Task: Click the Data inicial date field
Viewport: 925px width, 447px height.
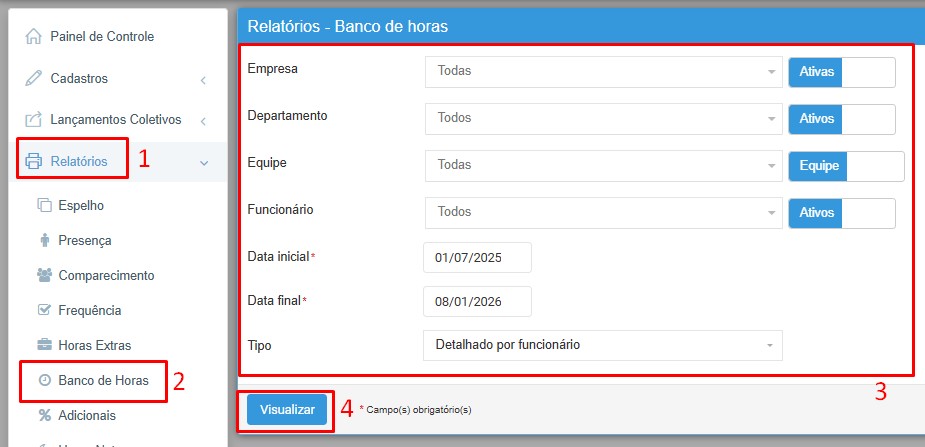Action: click(477, 257)
